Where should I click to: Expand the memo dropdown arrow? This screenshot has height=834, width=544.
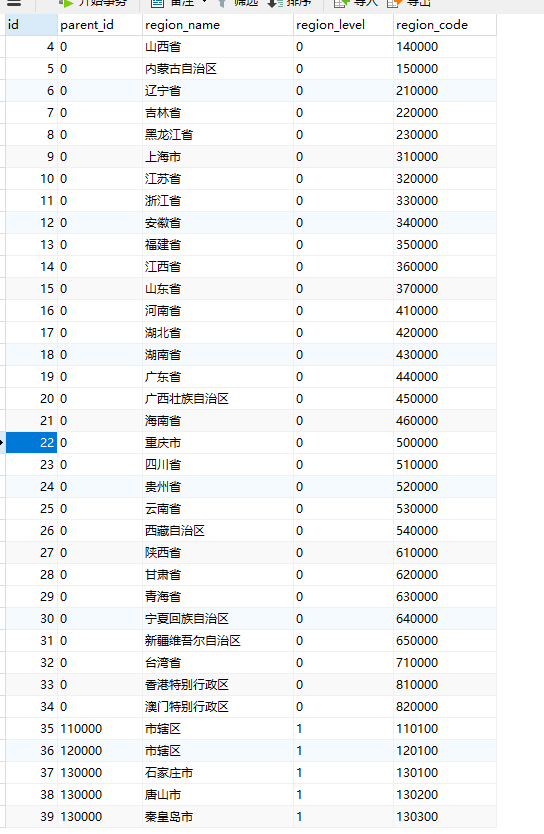click(205, 2)
